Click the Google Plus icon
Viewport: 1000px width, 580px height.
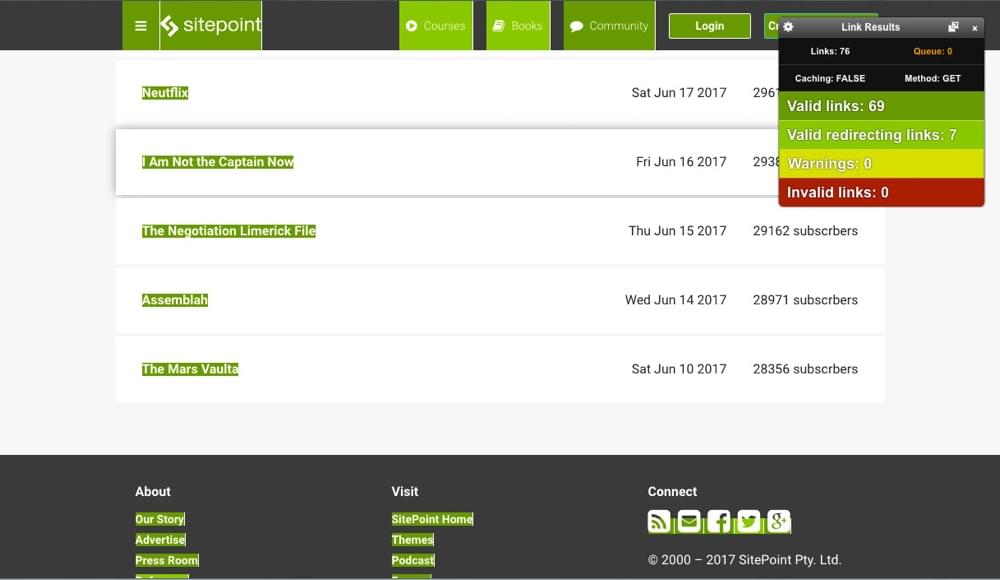779,521
